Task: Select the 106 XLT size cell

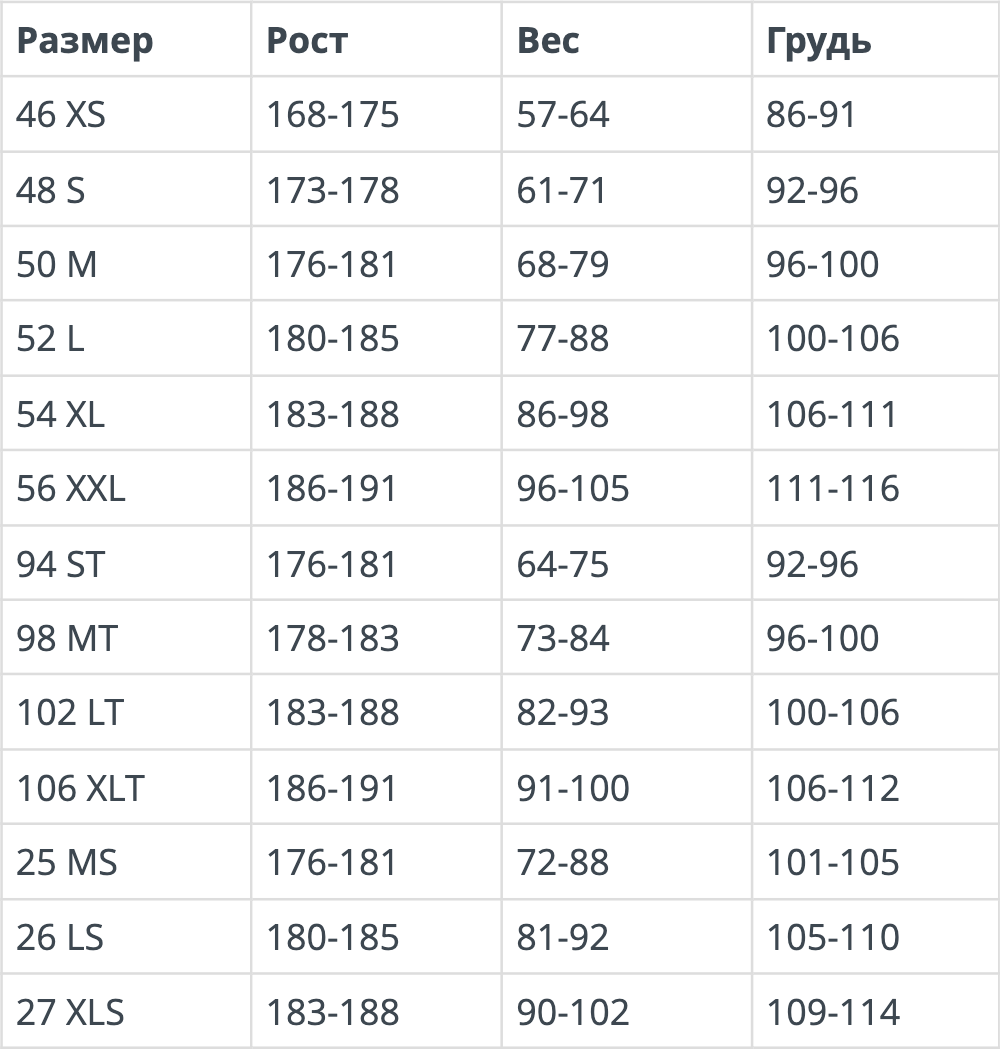Action: tap(80, 788)
